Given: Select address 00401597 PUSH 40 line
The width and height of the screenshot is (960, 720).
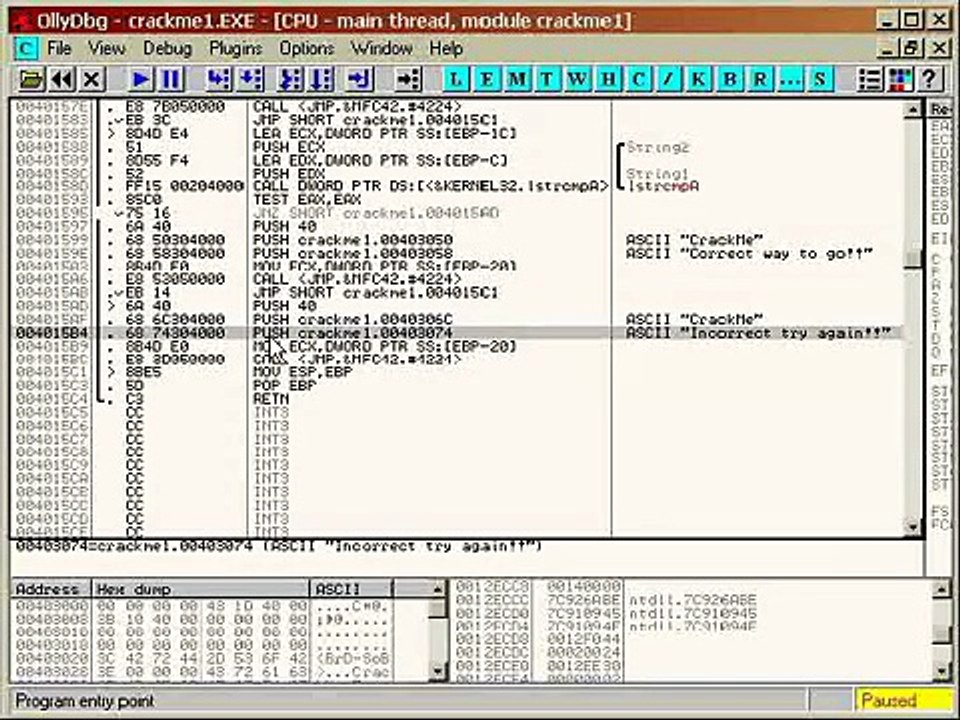Looking at the screenshot, I should click(x=456, y=227).
